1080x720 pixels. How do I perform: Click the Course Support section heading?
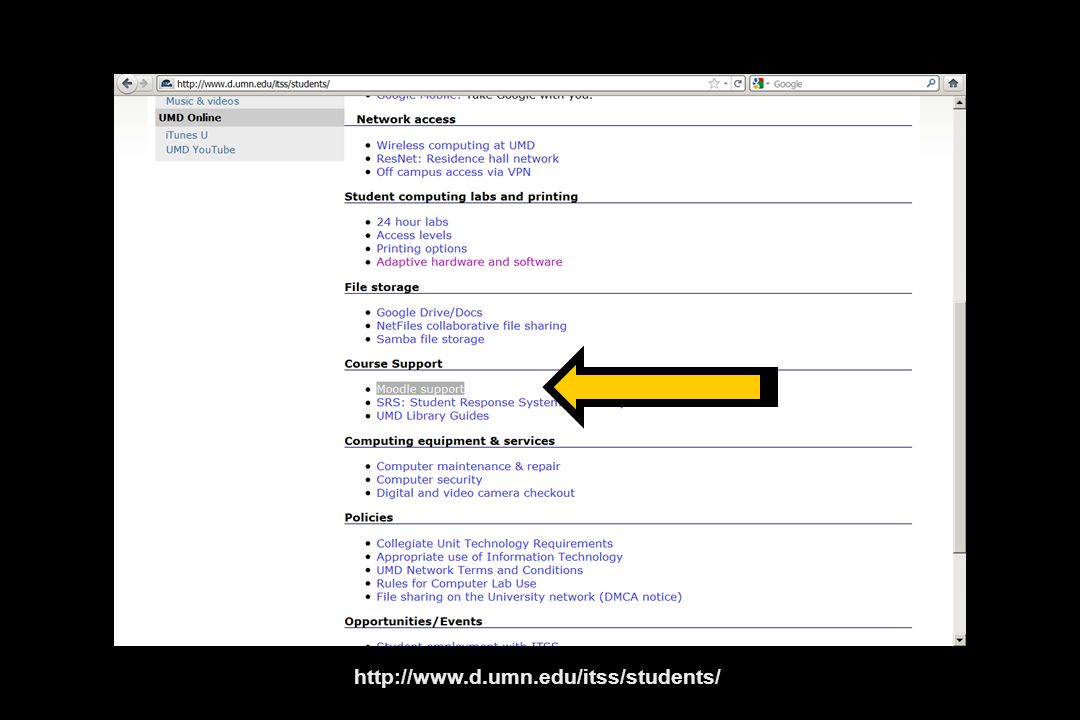(393, 364)
